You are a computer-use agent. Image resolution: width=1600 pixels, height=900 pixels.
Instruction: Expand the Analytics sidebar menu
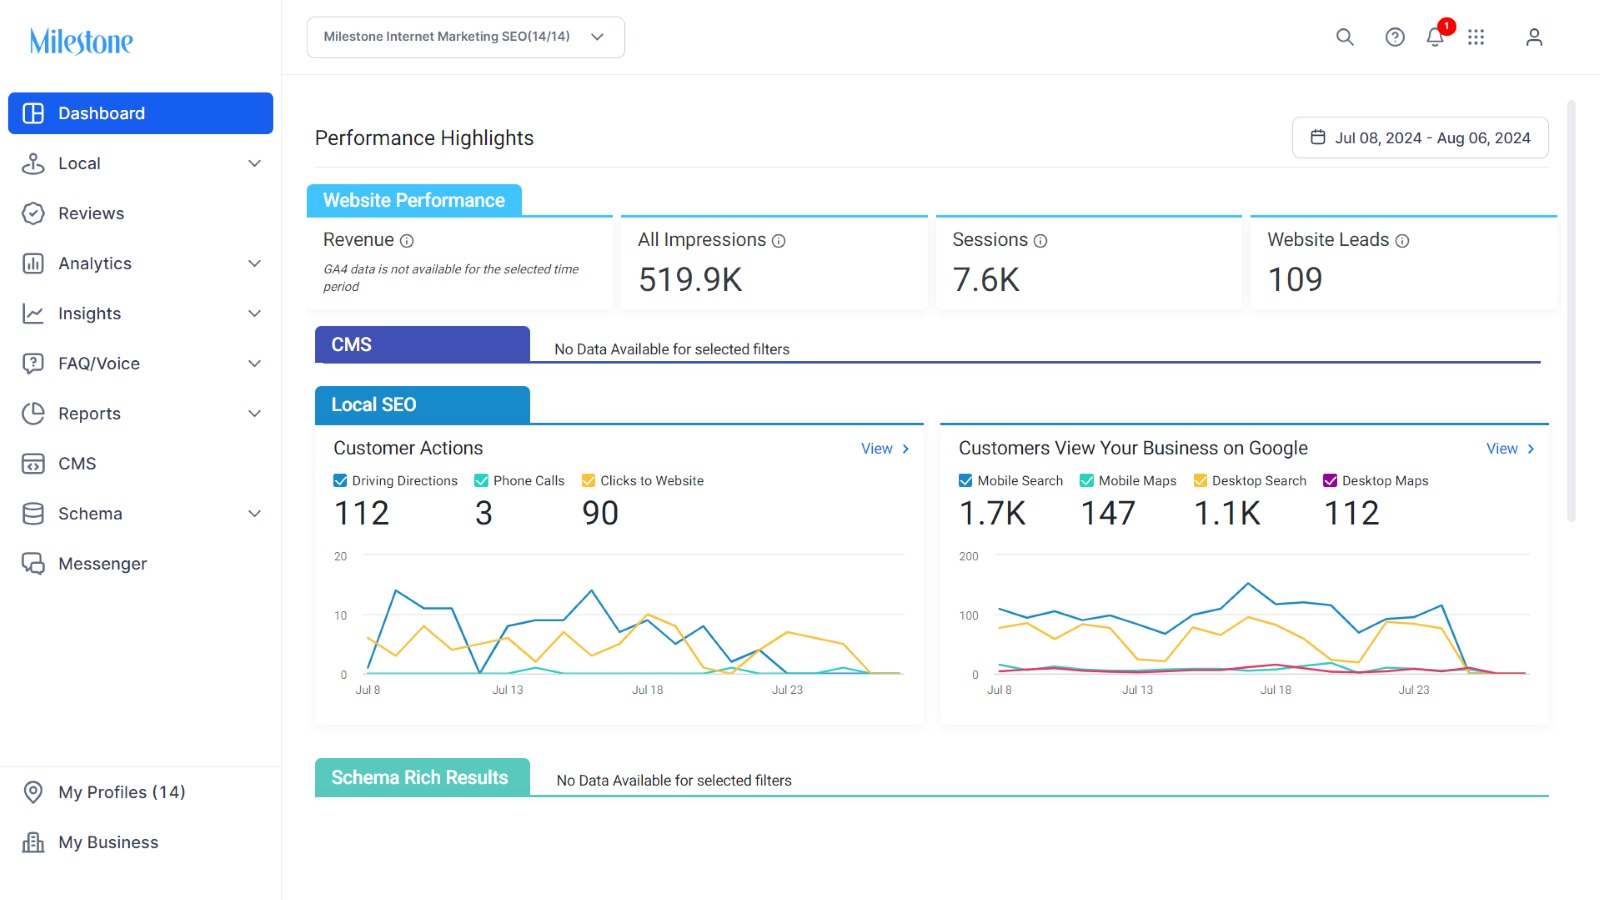[141, 263]
